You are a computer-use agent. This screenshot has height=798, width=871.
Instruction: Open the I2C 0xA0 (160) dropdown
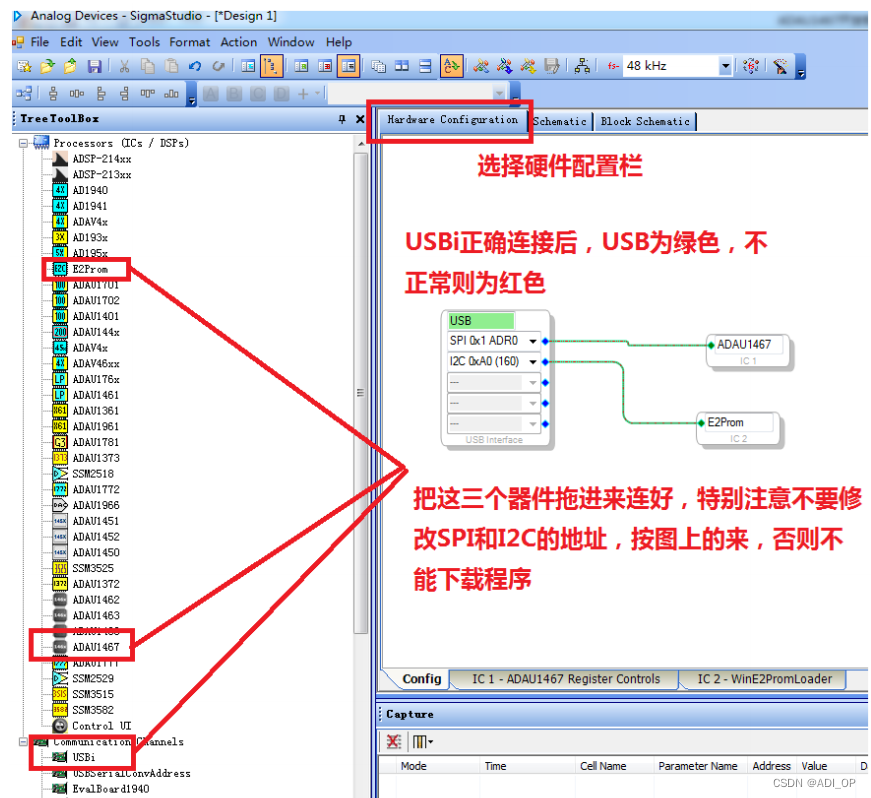pos(533,362)
